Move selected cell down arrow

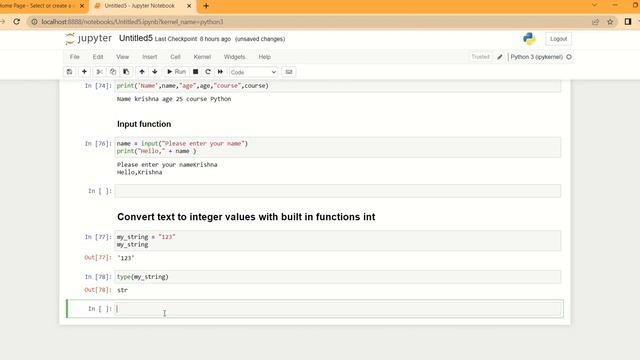pyautogui.click(x=155, y=72)
